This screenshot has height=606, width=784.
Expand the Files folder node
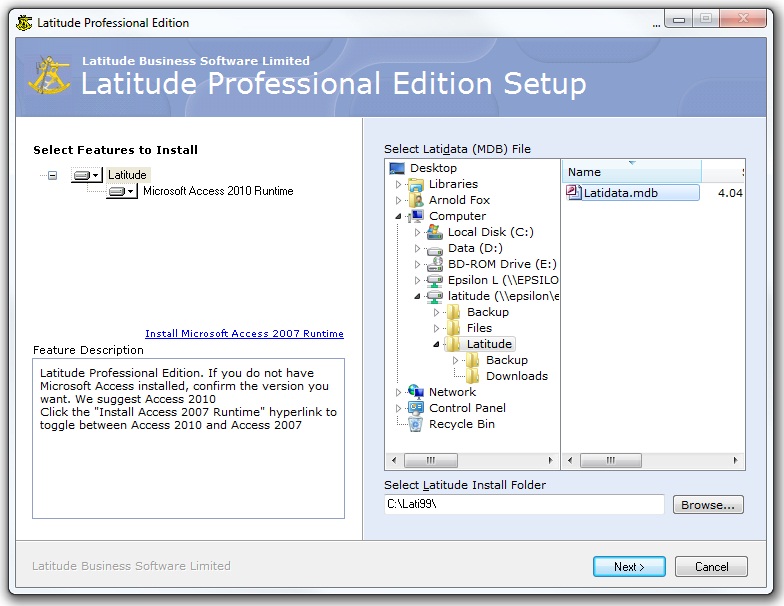437,328
